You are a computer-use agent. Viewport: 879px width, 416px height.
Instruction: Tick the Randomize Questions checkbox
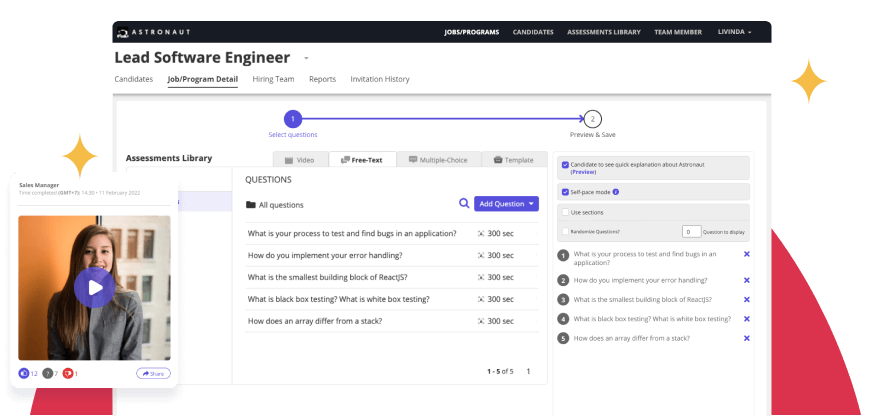click(x=565, y=231)
